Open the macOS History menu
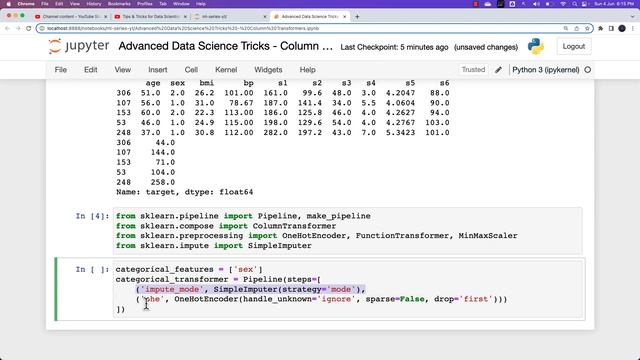640x360 pixels. tap(93, 4)
